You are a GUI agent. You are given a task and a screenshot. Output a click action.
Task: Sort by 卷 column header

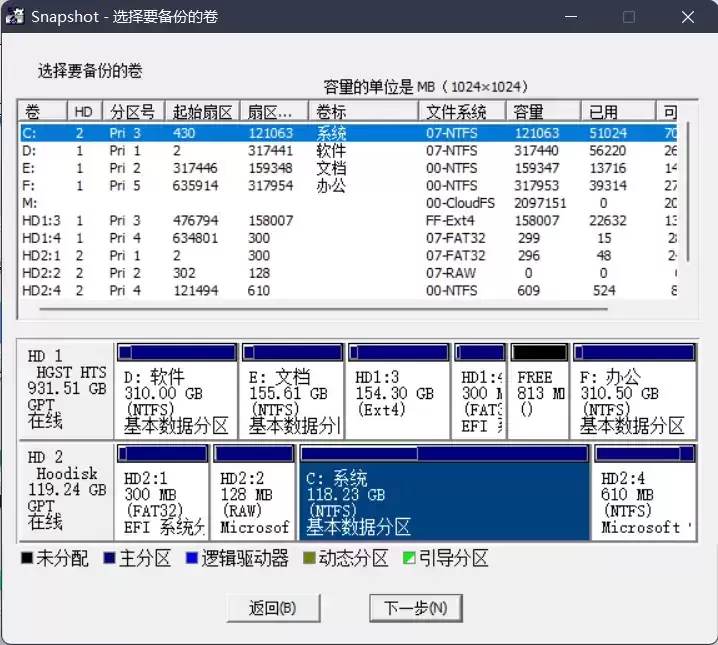(x=42, y=111)
